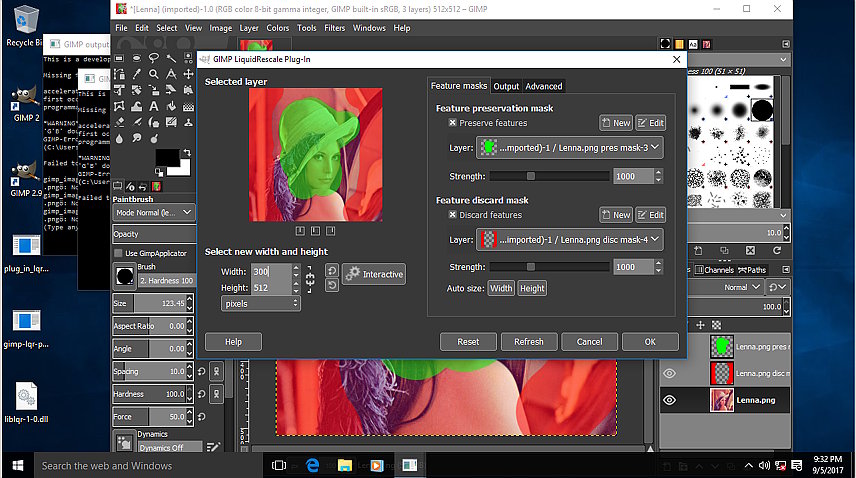Viewport: 856px width, 478px height.
Task: Open the Filters menu
Action: click(334, 28)
